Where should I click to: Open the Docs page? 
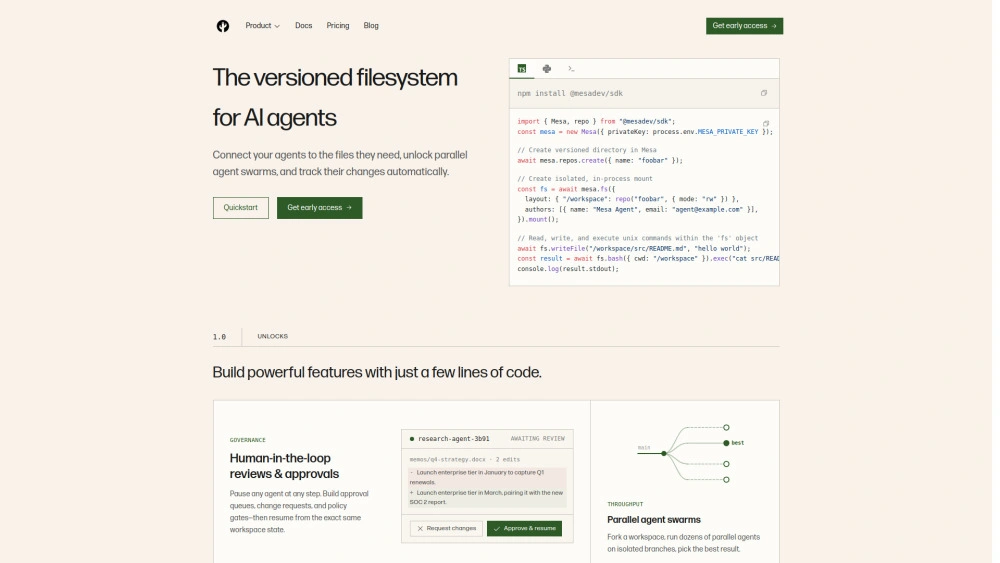304,26
